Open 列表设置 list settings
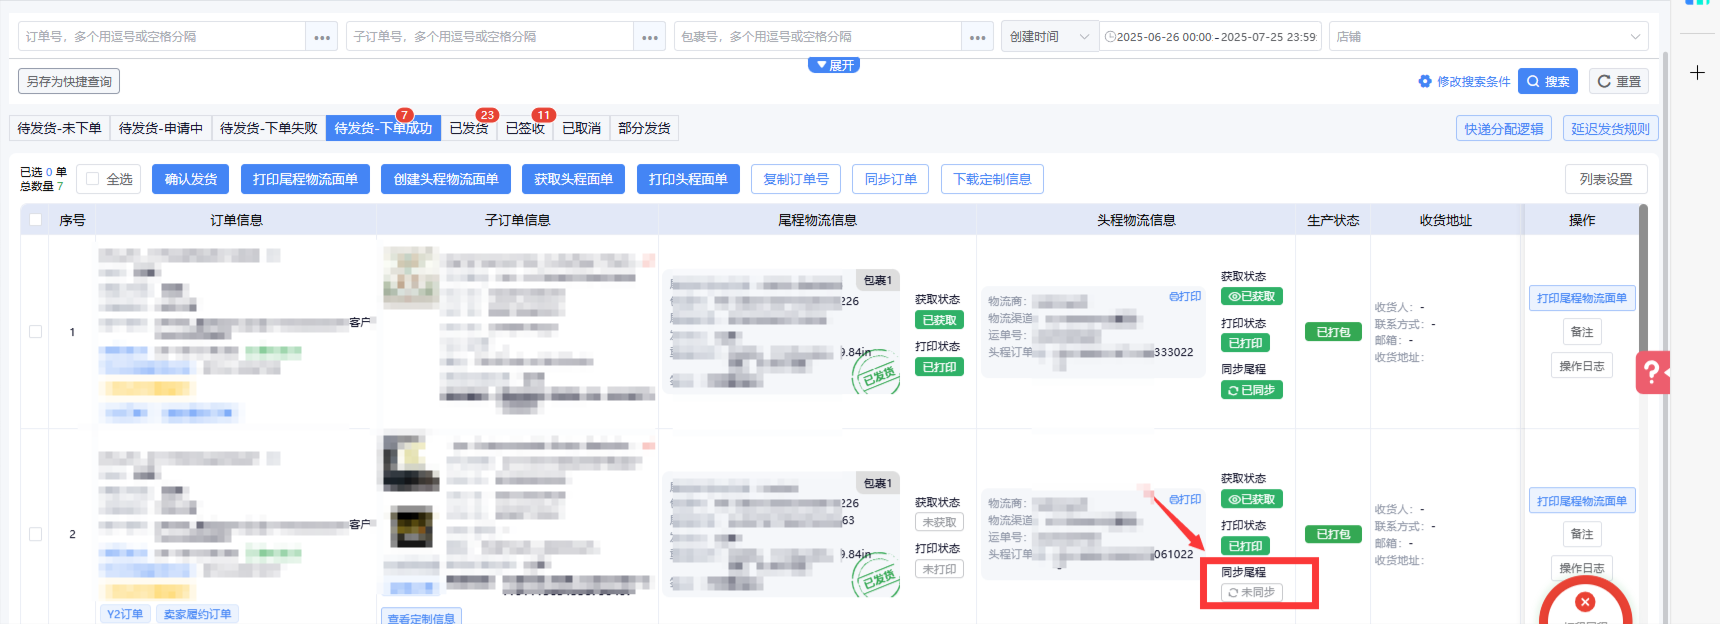1720x624 pixels. coord(1606,179)
